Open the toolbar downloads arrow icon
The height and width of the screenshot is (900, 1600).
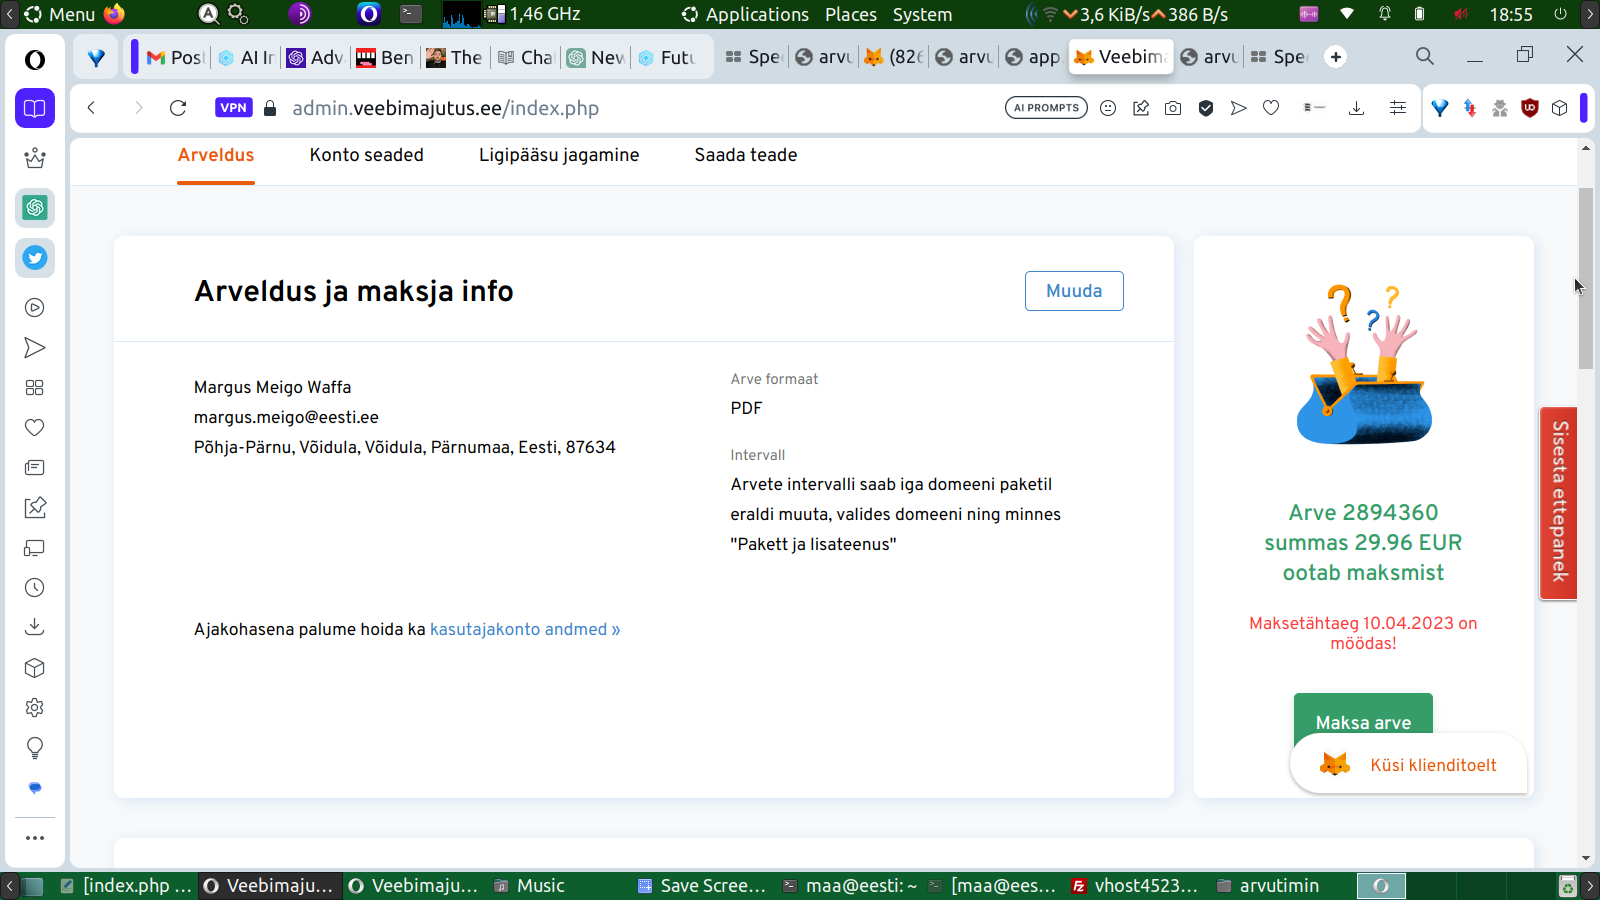(x=1356, y=108)
